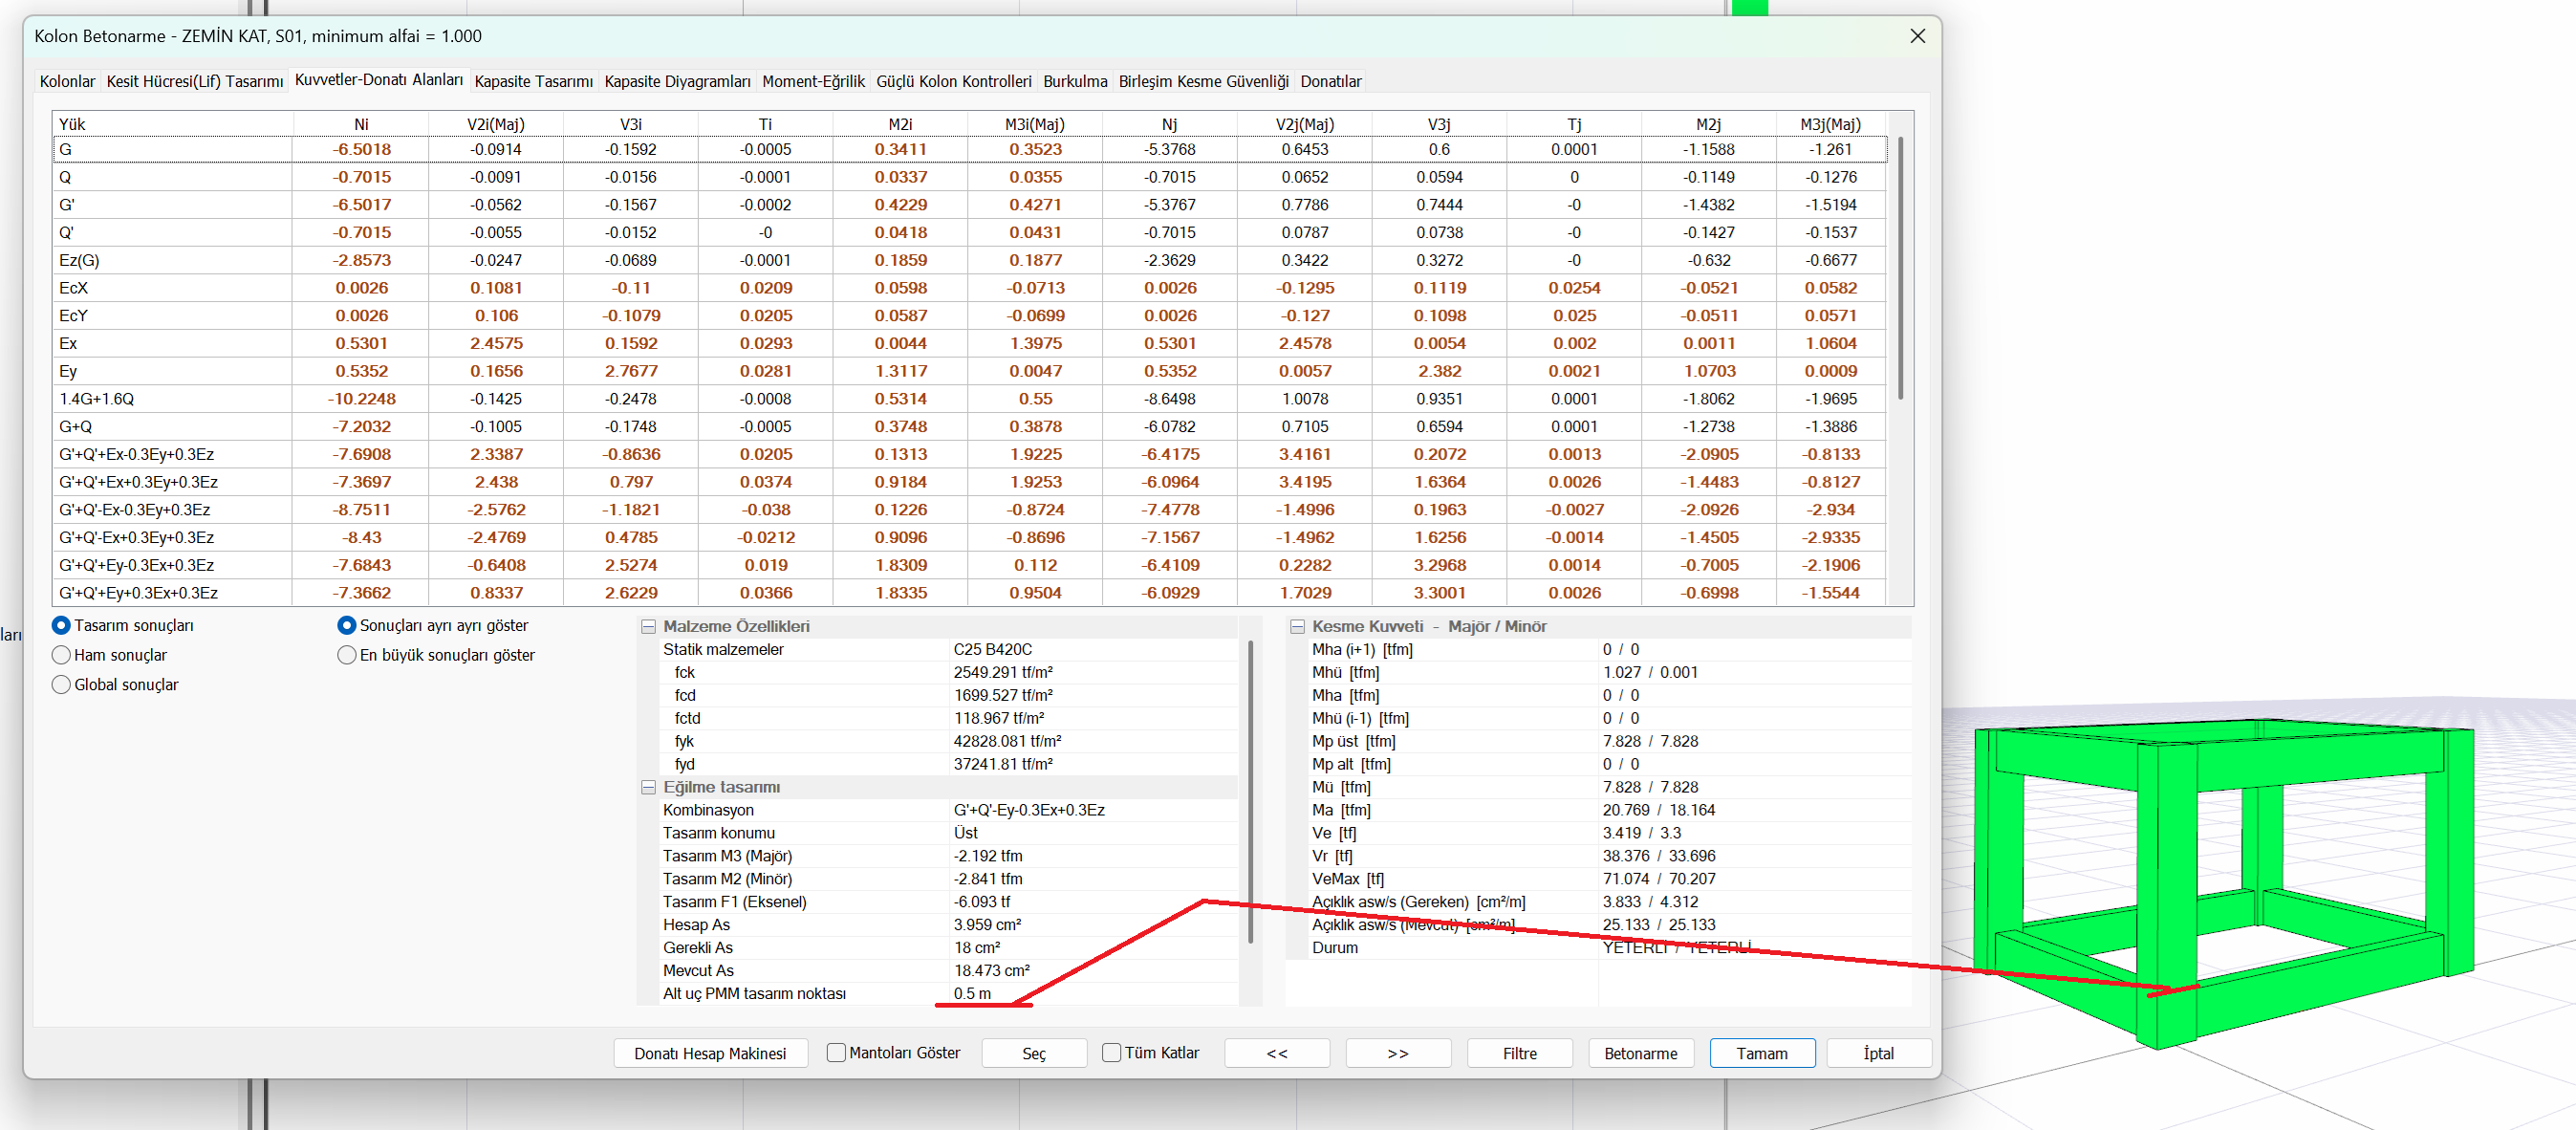Click the load table vertical scrollbar
2576x1130 pixels.
pos(1900,270)
